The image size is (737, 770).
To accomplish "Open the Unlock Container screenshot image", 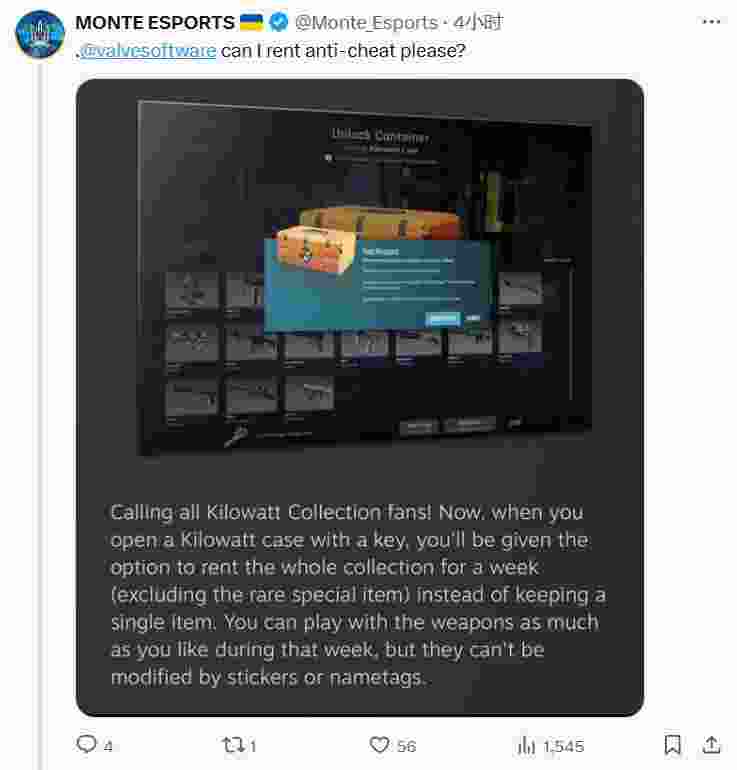I will point(365,278).
